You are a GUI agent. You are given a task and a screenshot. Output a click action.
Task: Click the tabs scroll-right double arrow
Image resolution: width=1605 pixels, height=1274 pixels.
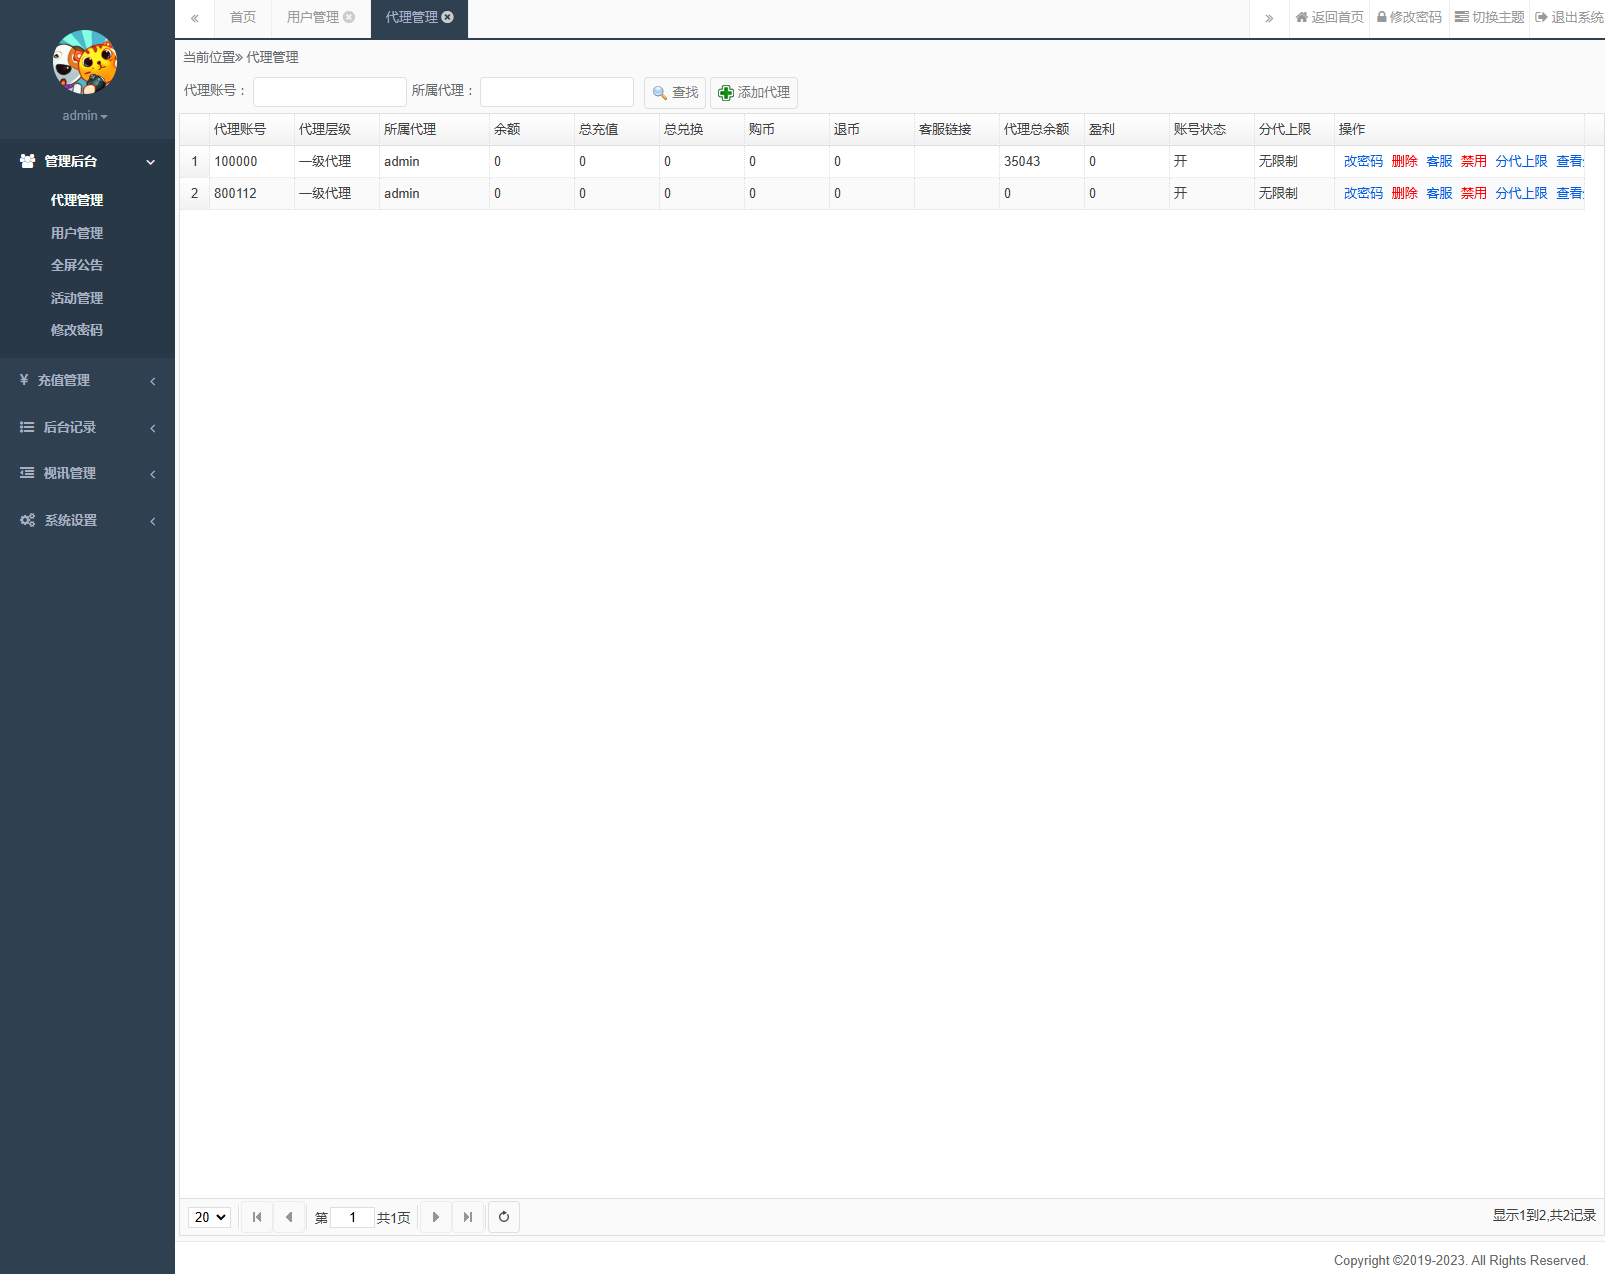(x=1269, y=18)
